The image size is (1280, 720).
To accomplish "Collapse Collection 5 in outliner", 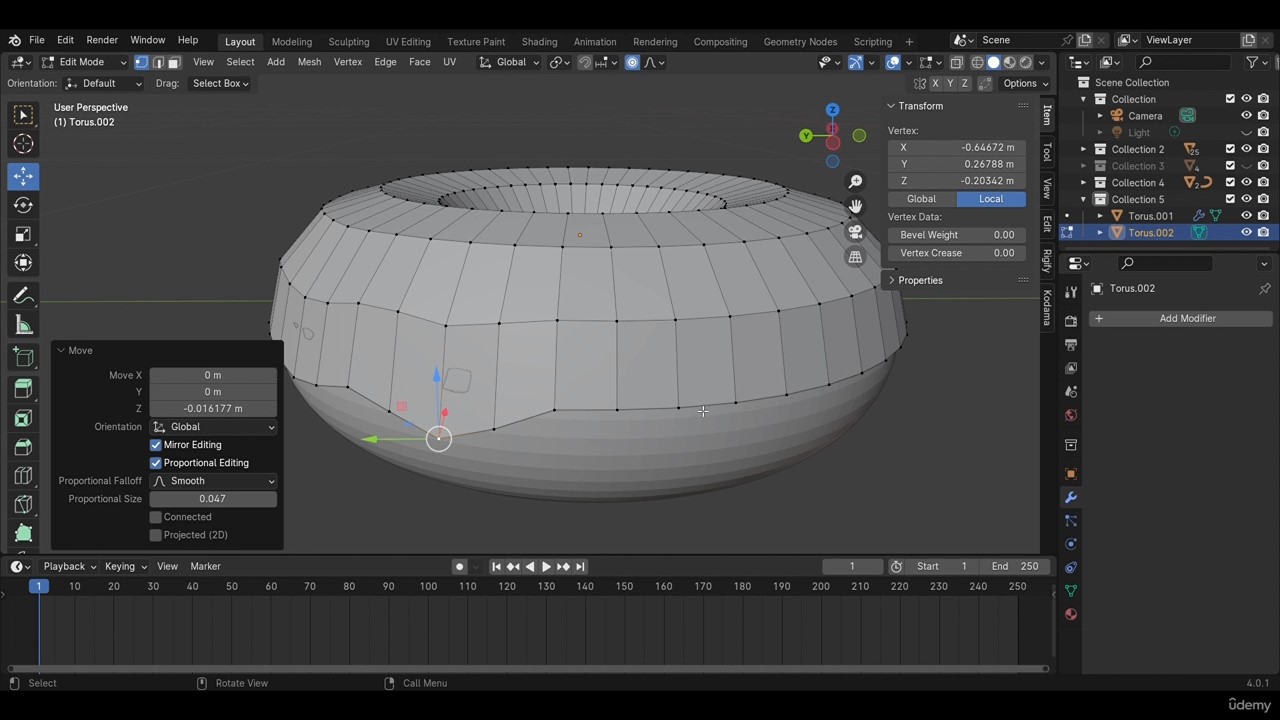I will (1083, 199).
